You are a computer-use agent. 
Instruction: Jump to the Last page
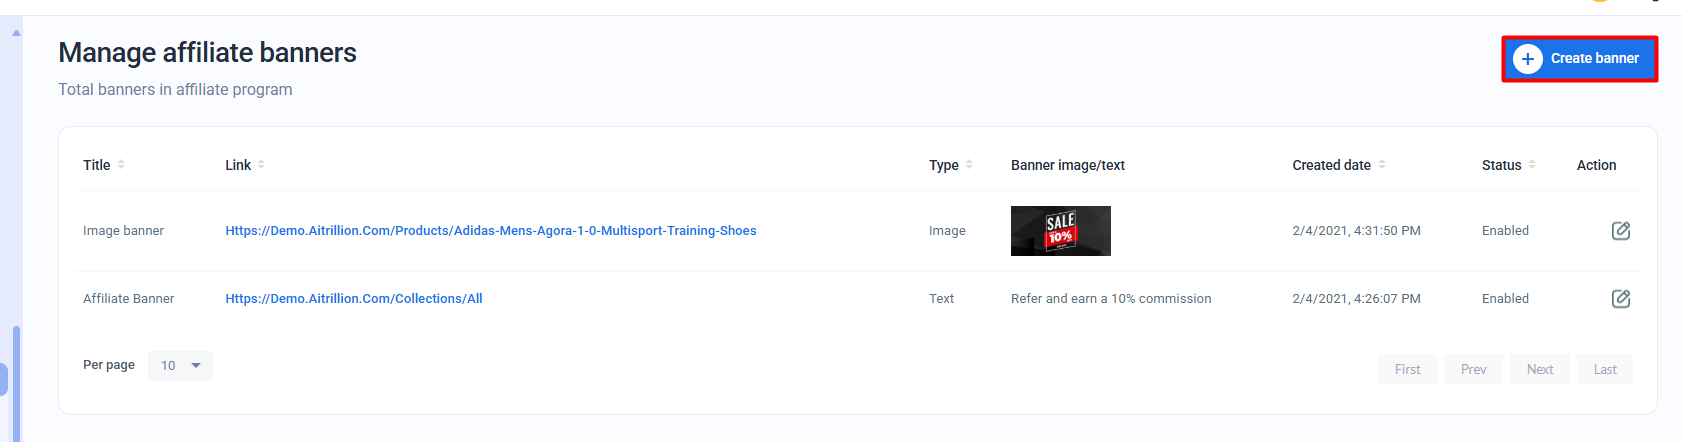[1604, 369]
